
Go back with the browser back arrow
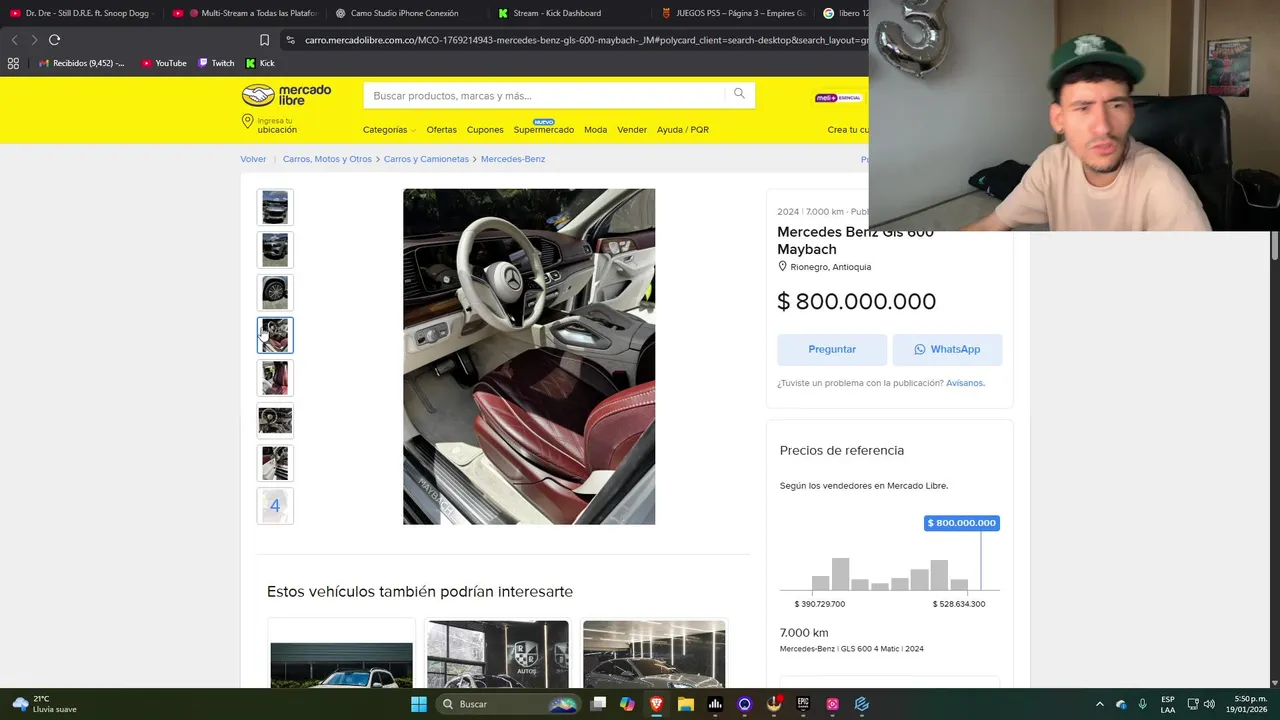(x=14, y=40)
